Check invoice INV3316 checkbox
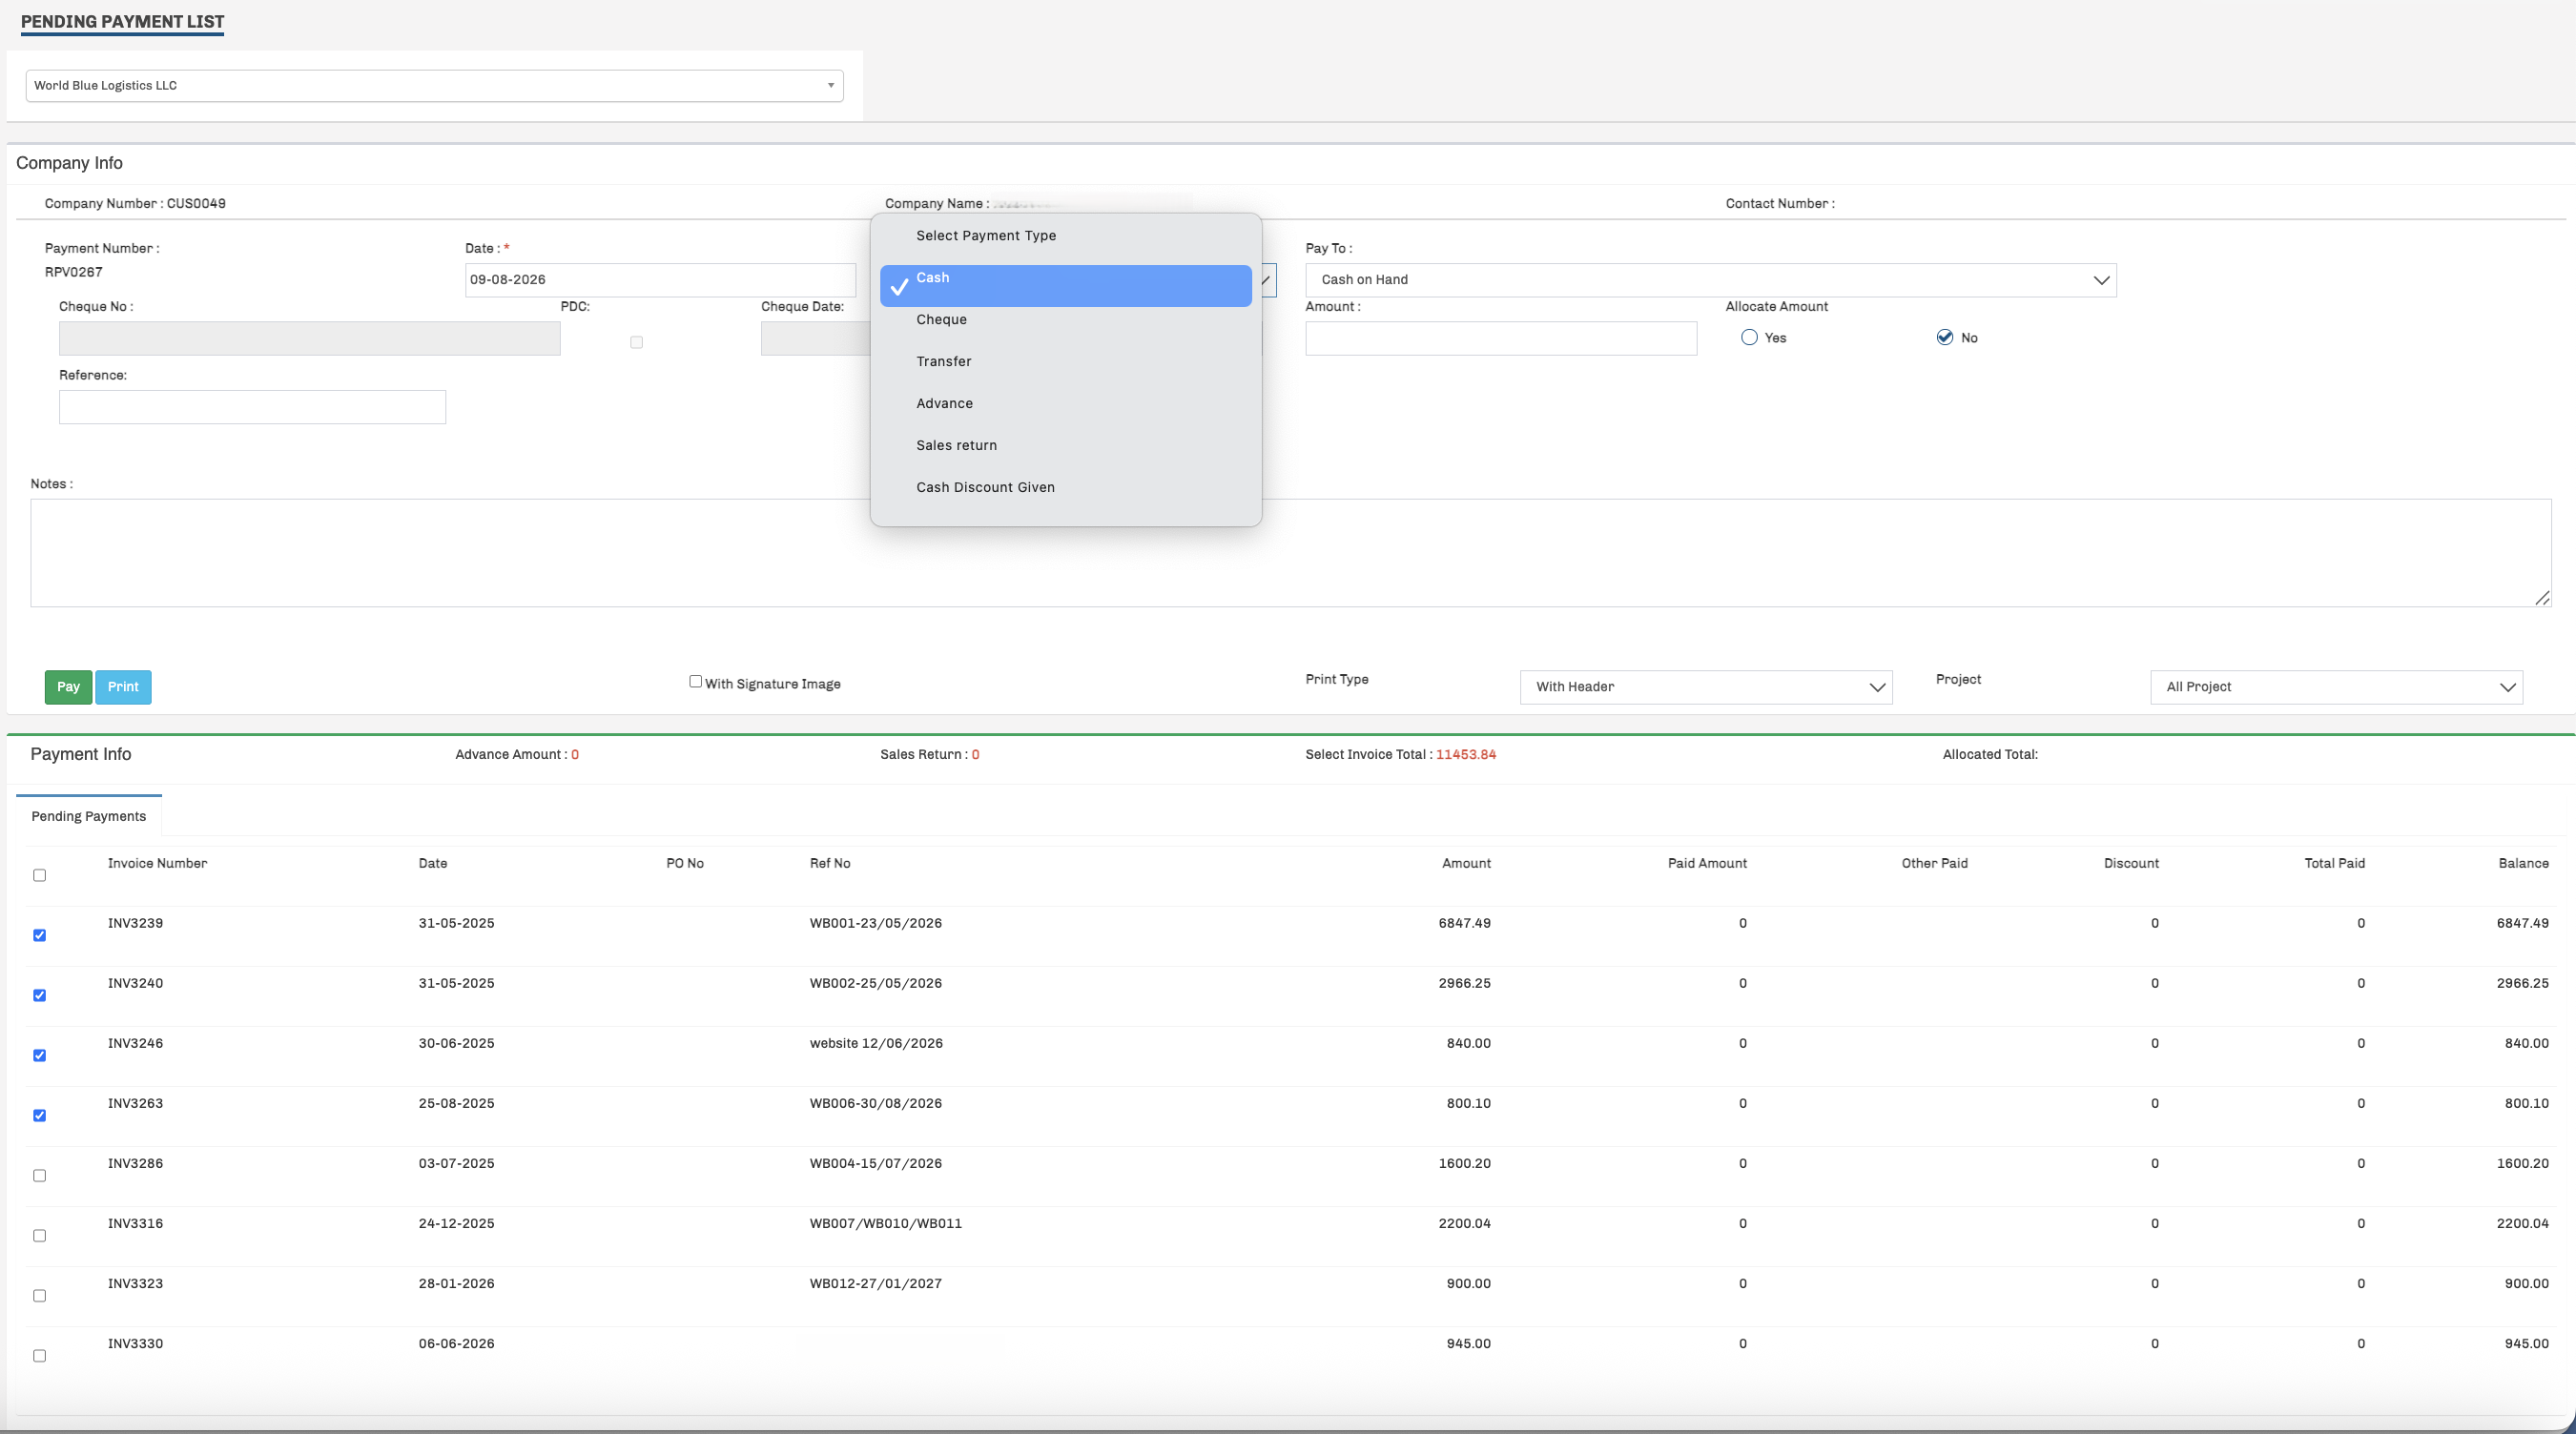This screenshot has width=2576, height=1434. pyautogui.click(x=40, y=1236)
